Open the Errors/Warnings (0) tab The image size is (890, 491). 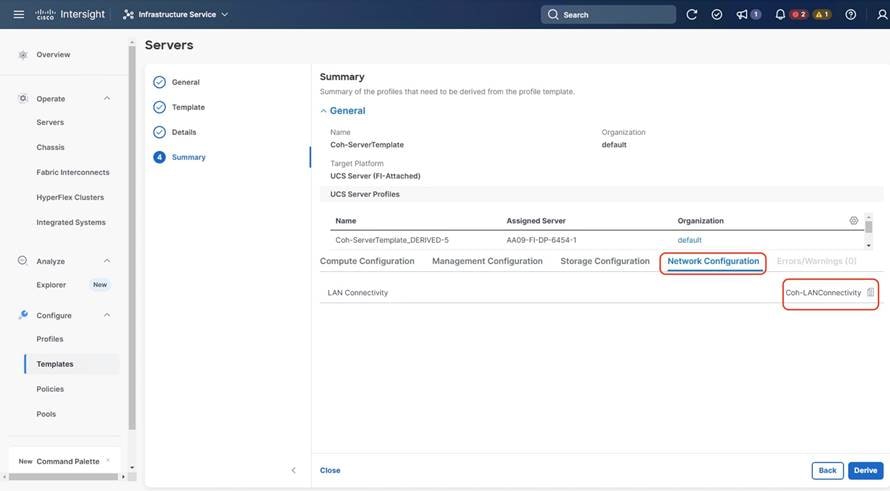pyautogui.click(x=816, y=261)
